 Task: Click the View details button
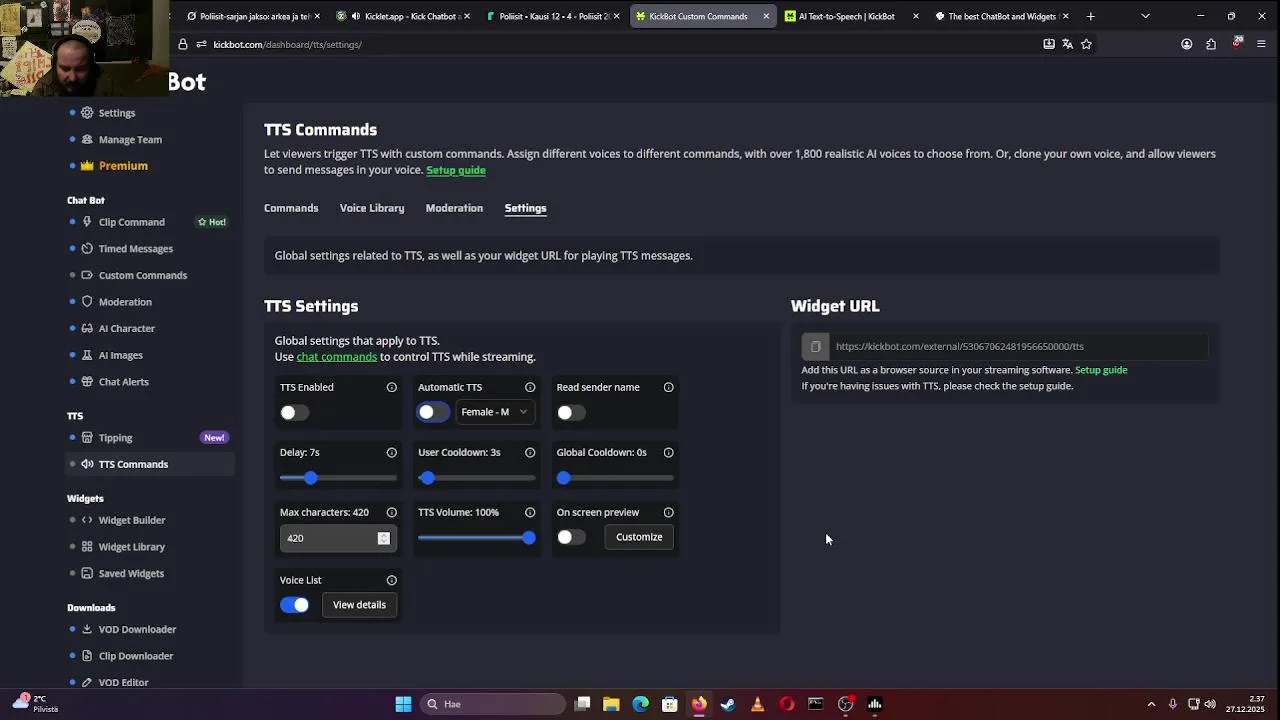[359, 605]
